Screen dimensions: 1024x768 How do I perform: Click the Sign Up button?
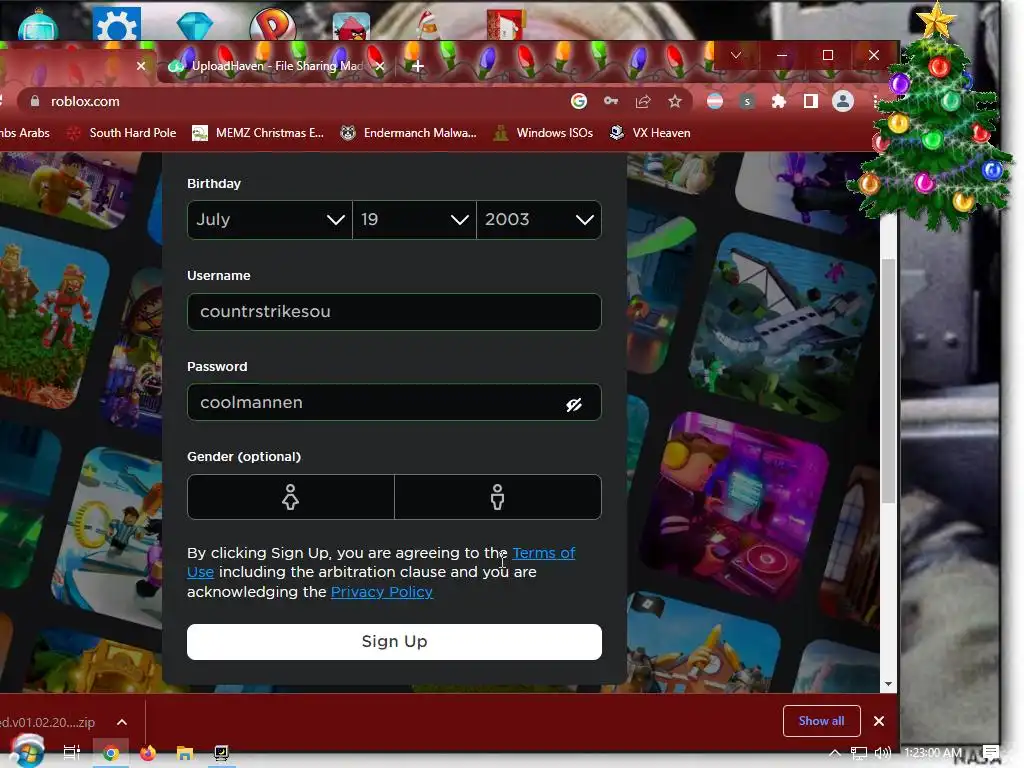[394, 641]
